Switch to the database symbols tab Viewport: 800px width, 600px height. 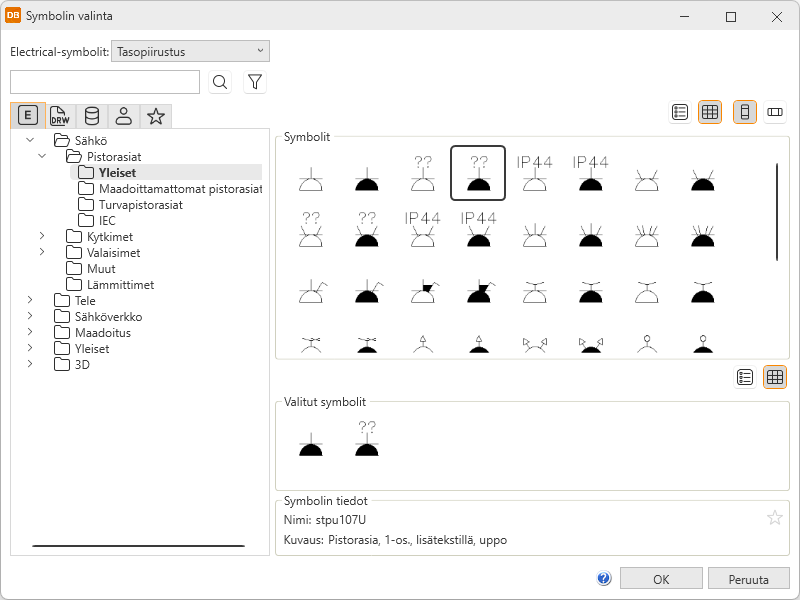pos(92,116)
